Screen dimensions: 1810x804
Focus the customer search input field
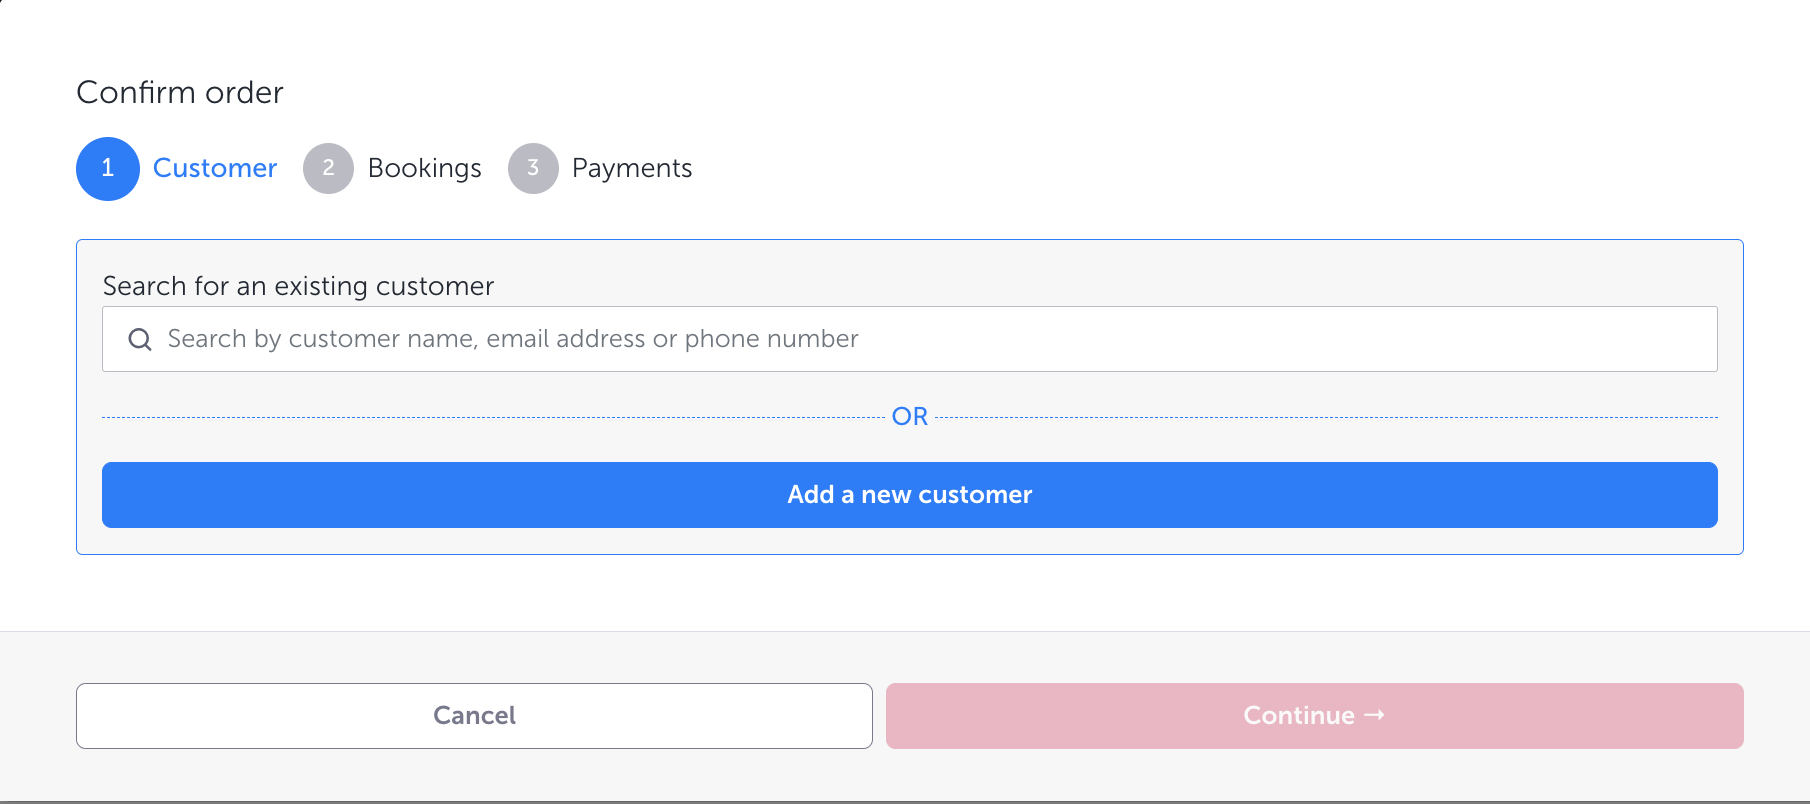(x=1200, y=339)
